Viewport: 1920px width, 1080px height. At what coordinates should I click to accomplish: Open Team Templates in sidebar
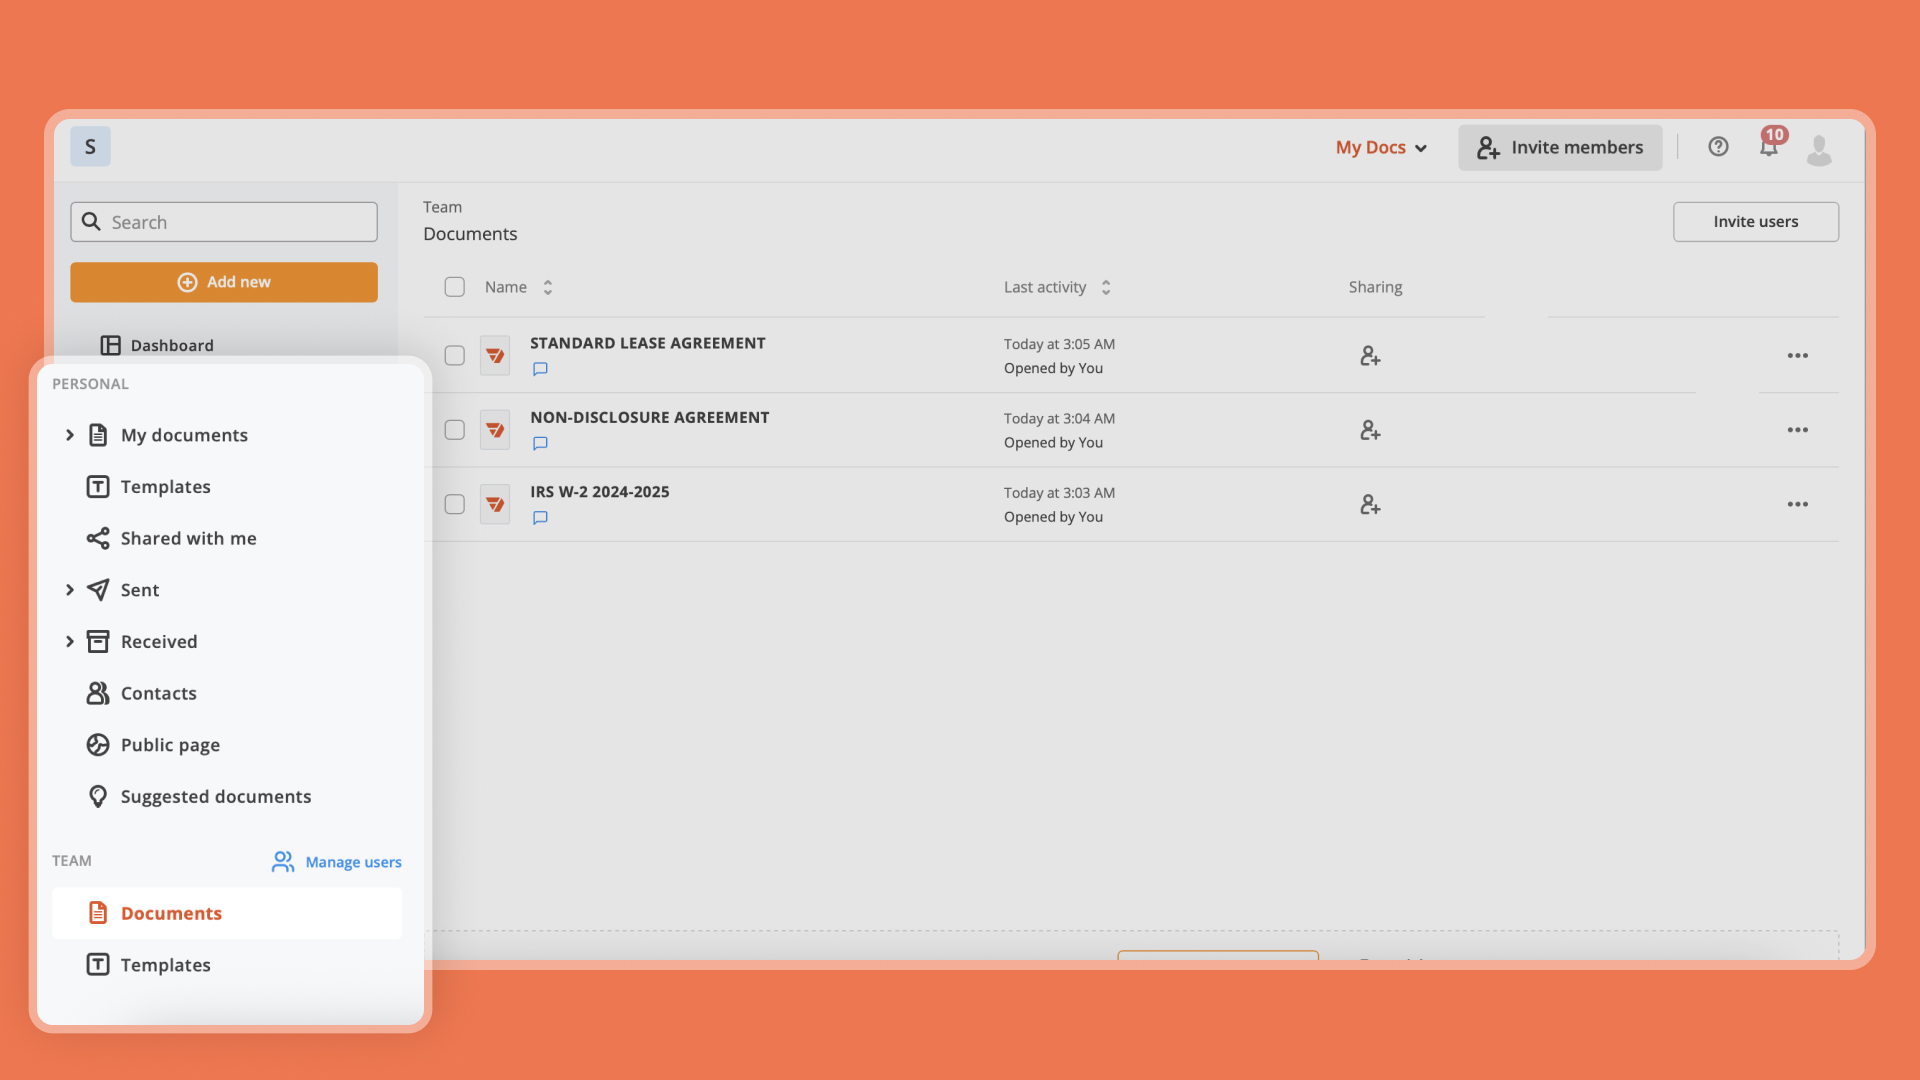coord(165,964)
